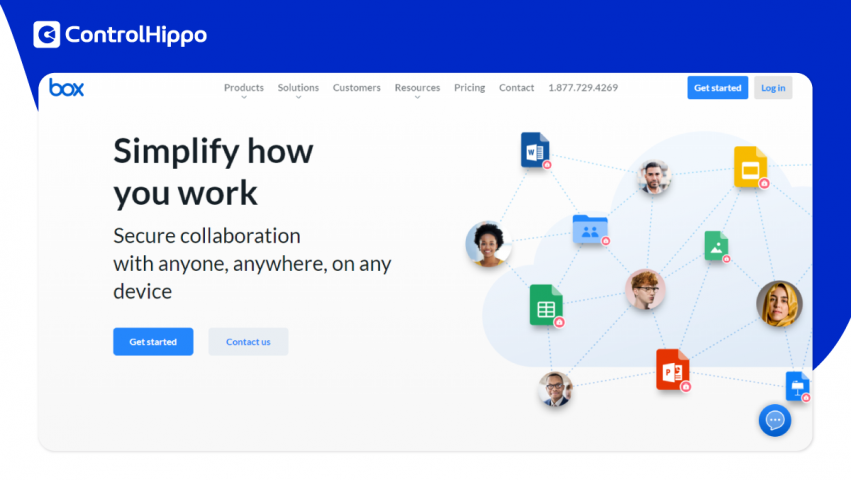Click the green spreadsheet file icon
This screenshot has width=851, height=480.
click(x=545, y=305)
